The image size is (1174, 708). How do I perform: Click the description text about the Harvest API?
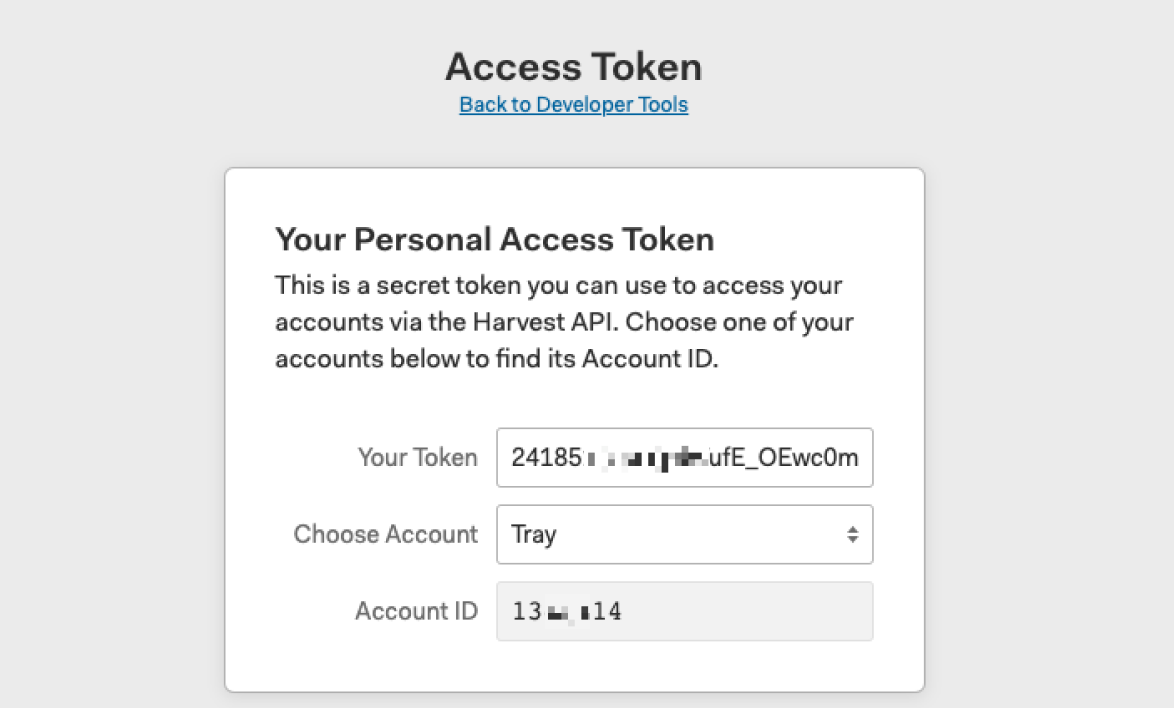(x=564, y=321)
